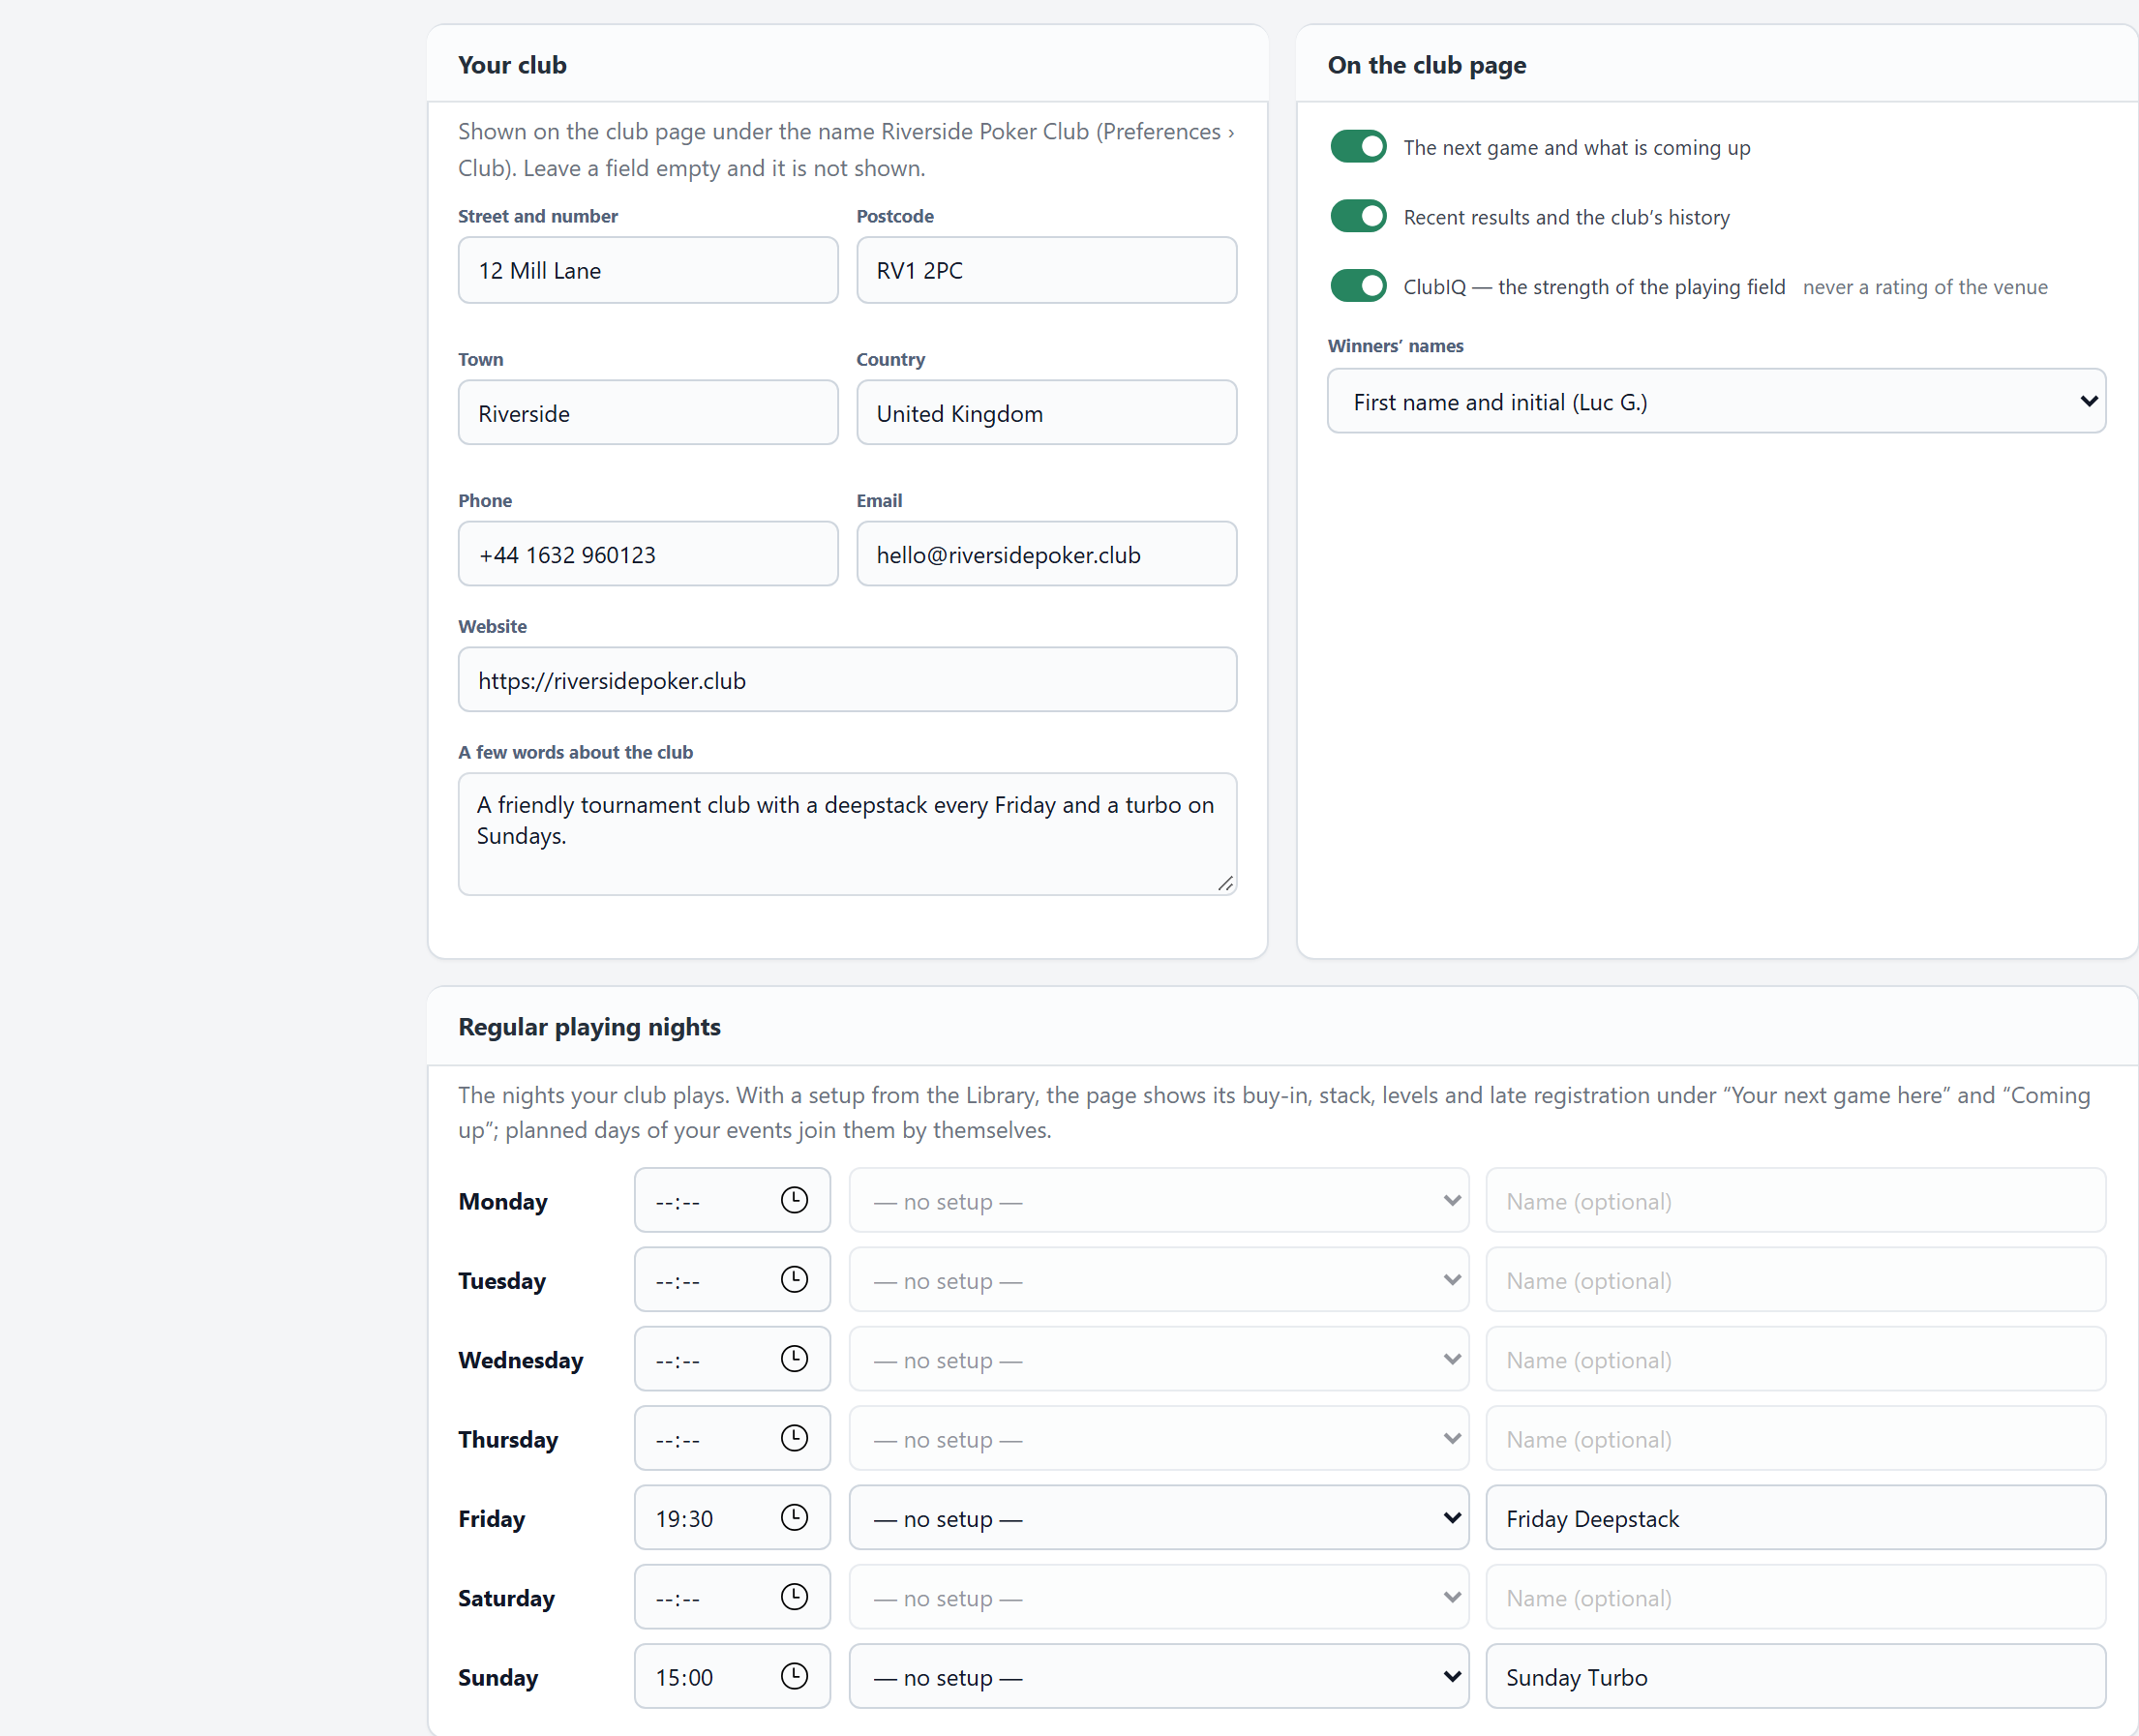
Task: Click the Email field
Action: click(1046, 554)
